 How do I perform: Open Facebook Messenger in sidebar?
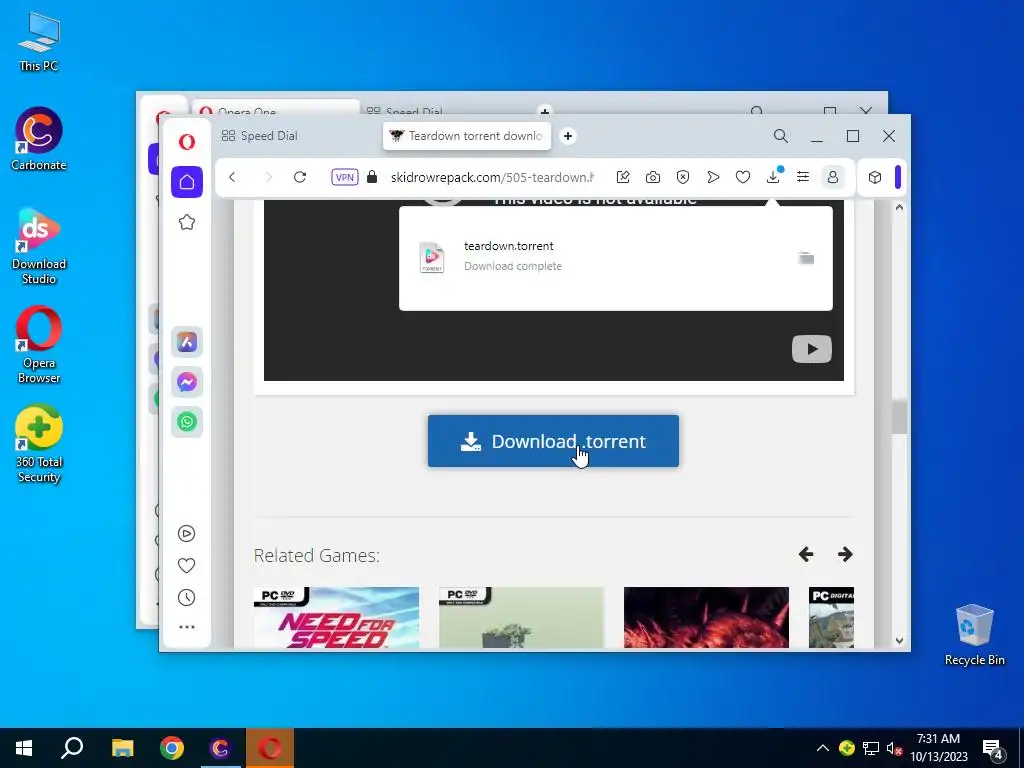187,382
